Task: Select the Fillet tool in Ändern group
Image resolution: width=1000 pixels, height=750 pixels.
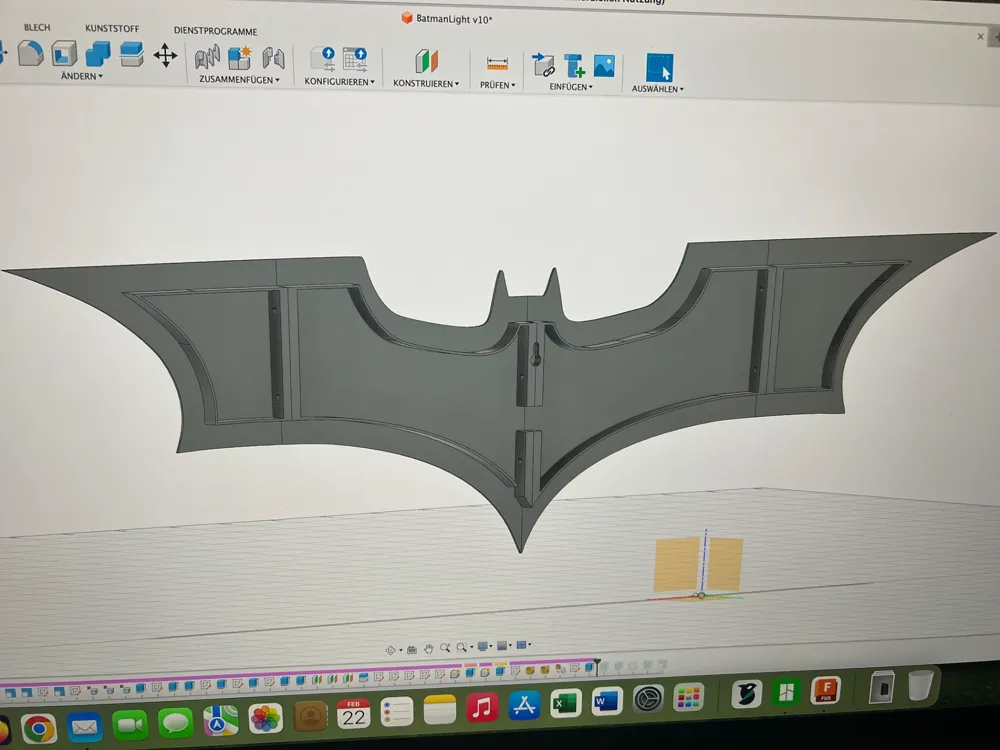Action: click(30, 53)
